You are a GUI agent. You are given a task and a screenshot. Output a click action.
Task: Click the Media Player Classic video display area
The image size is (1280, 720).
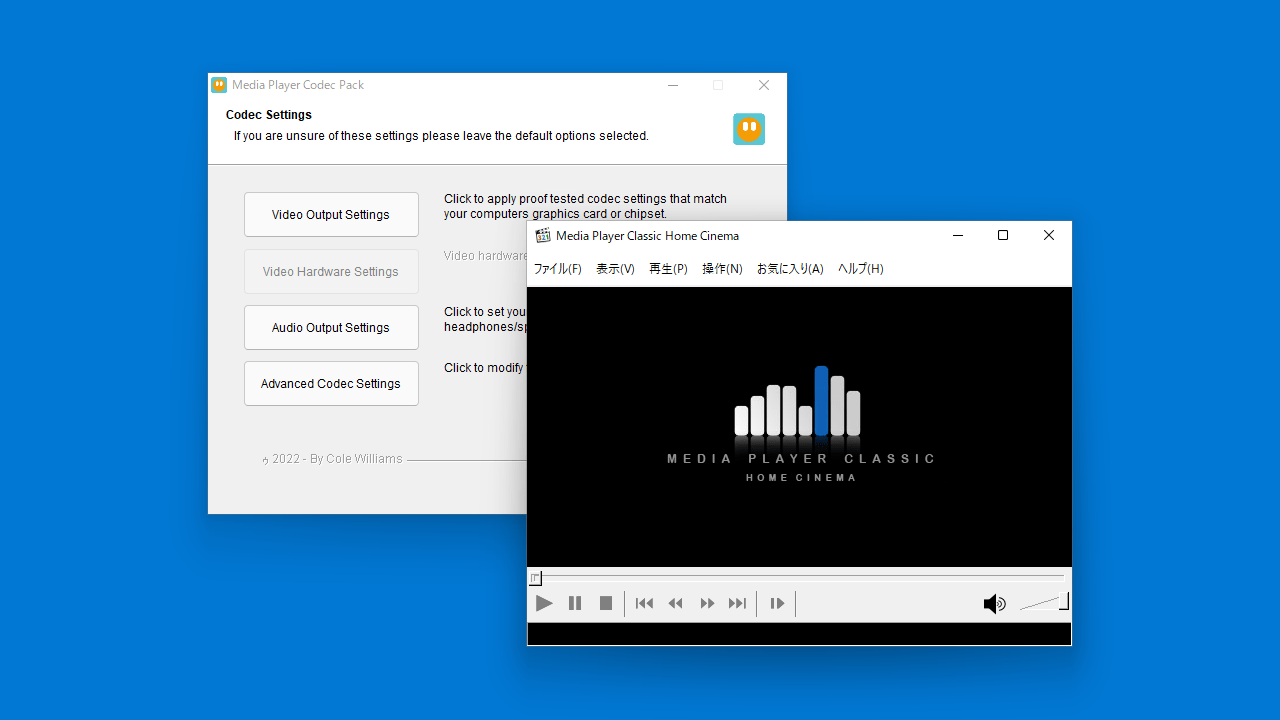click(x=799, y=427)
